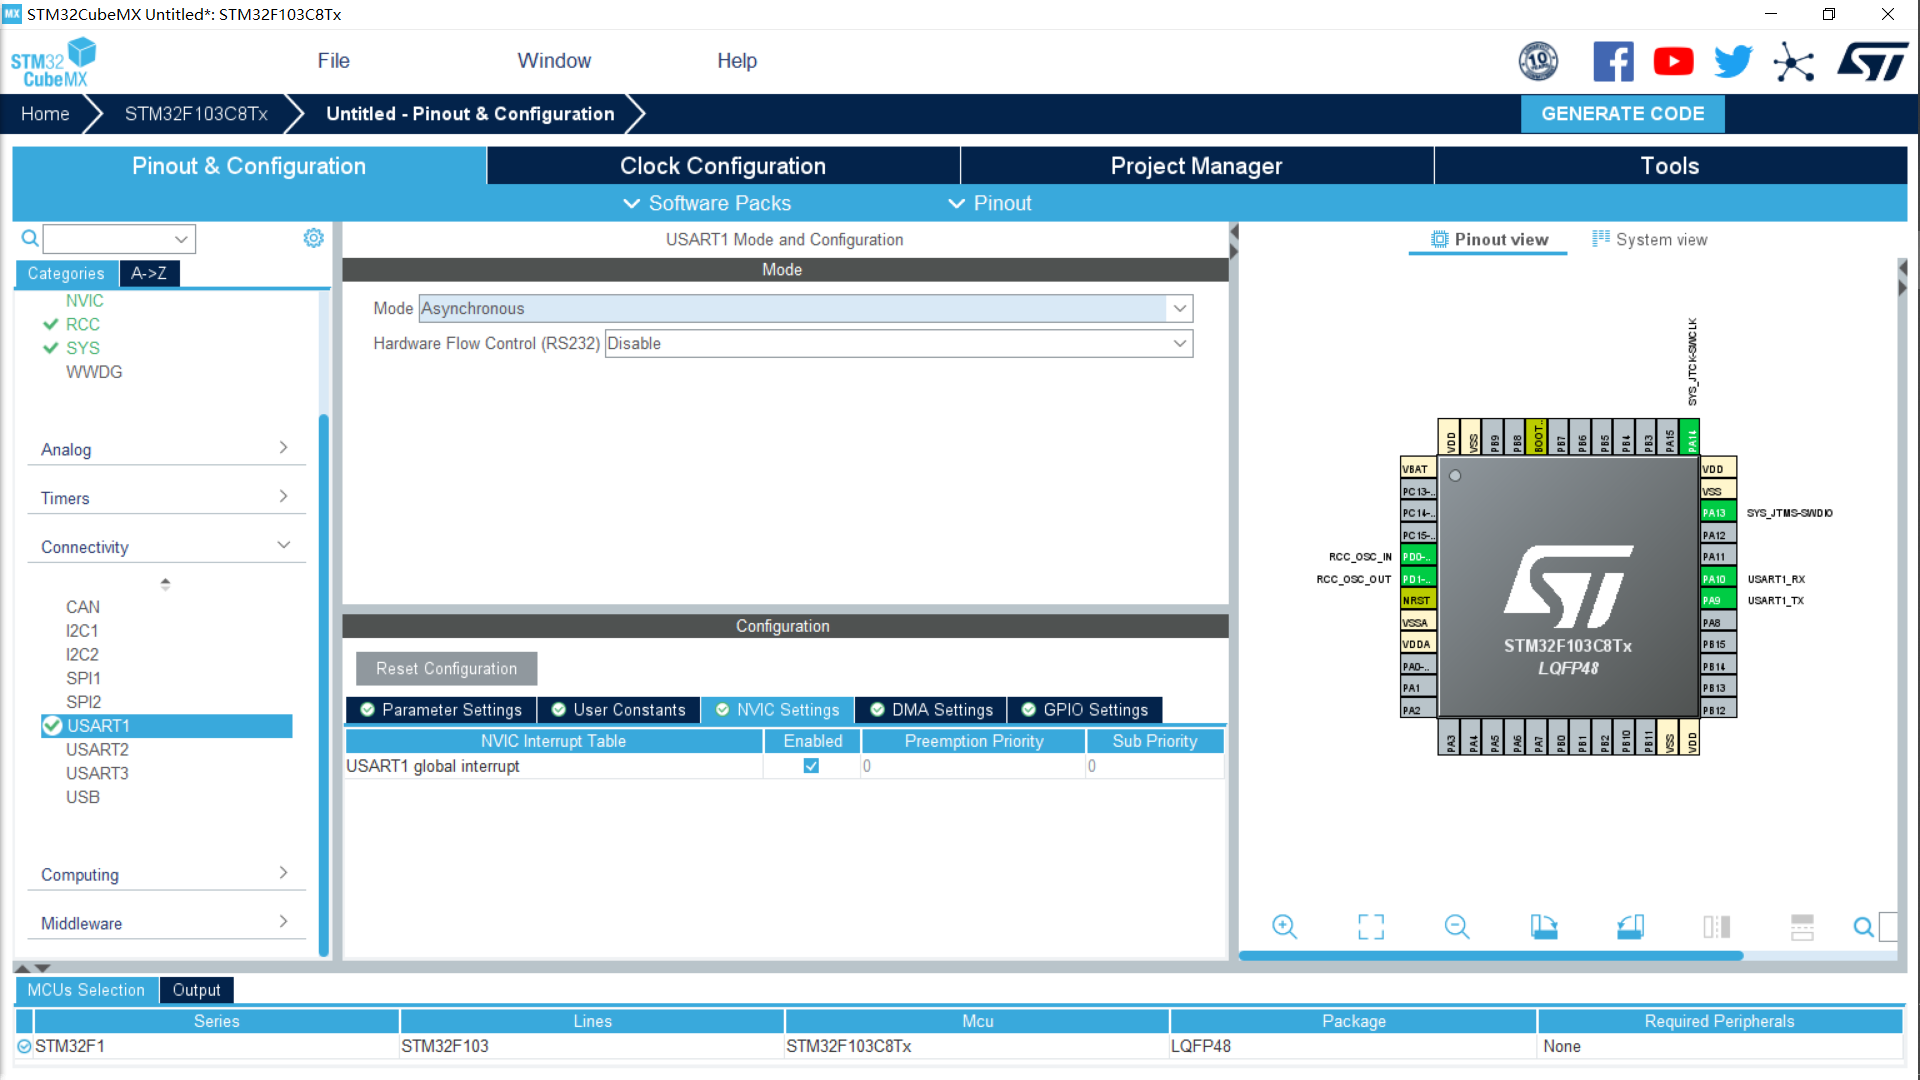This screenshot has width=1920, height=1080.
Task: Click the peripheral search magnifier icon
Action: coord(30,238)
